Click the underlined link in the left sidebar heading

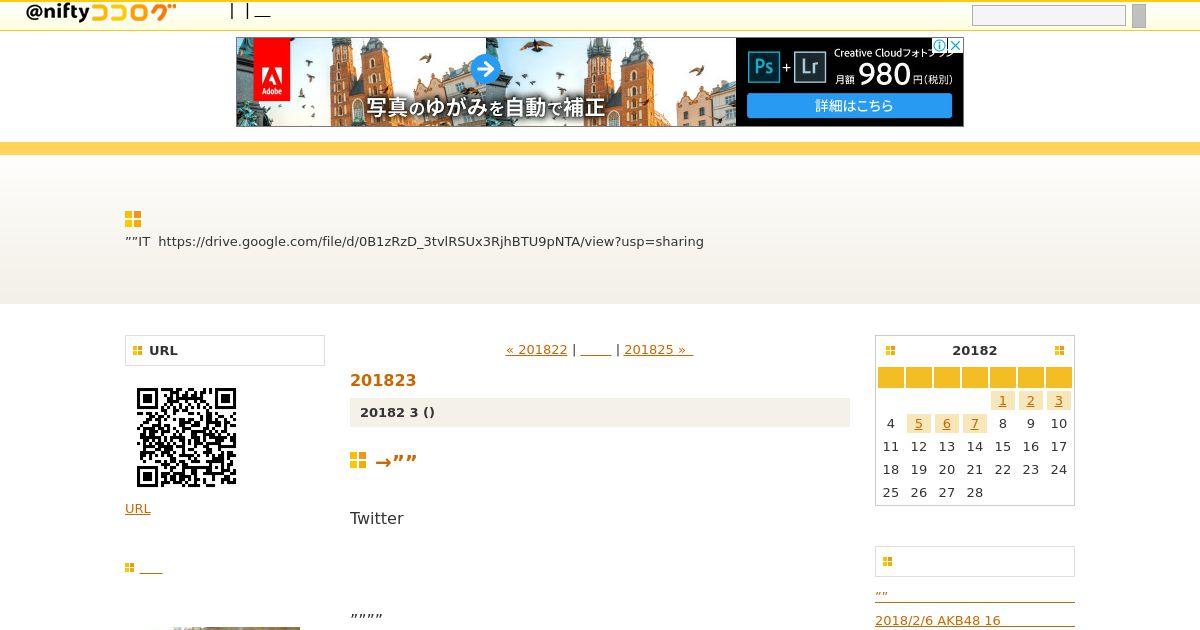151,568
